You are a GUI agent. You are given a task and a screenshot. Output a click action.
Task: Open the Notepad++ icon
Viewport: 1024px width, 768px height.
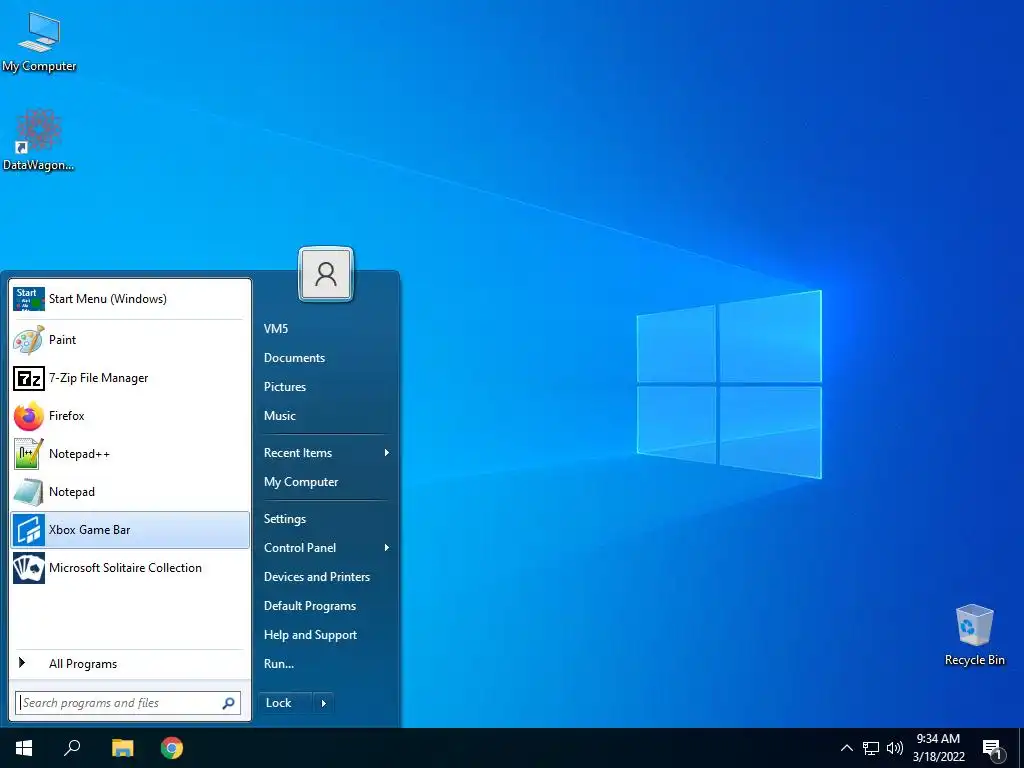click(29, 454)
